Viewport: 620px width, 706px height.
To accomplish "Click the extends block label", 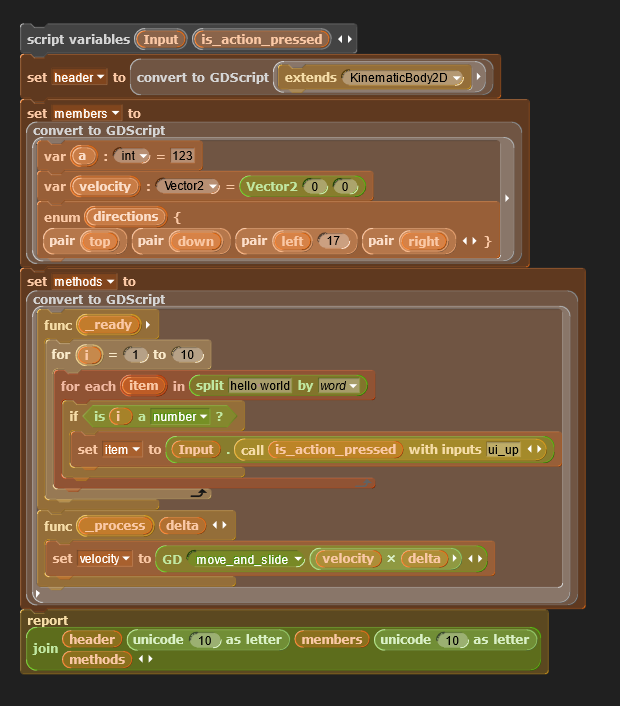I will 310,77.
